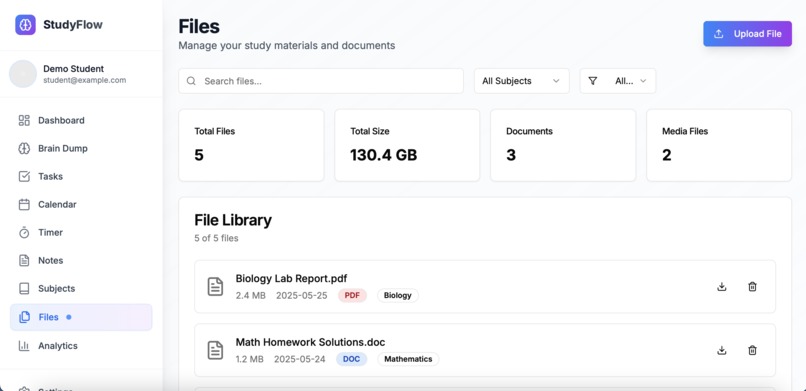Click the Math Homework Solutions.doc file name

310,342
